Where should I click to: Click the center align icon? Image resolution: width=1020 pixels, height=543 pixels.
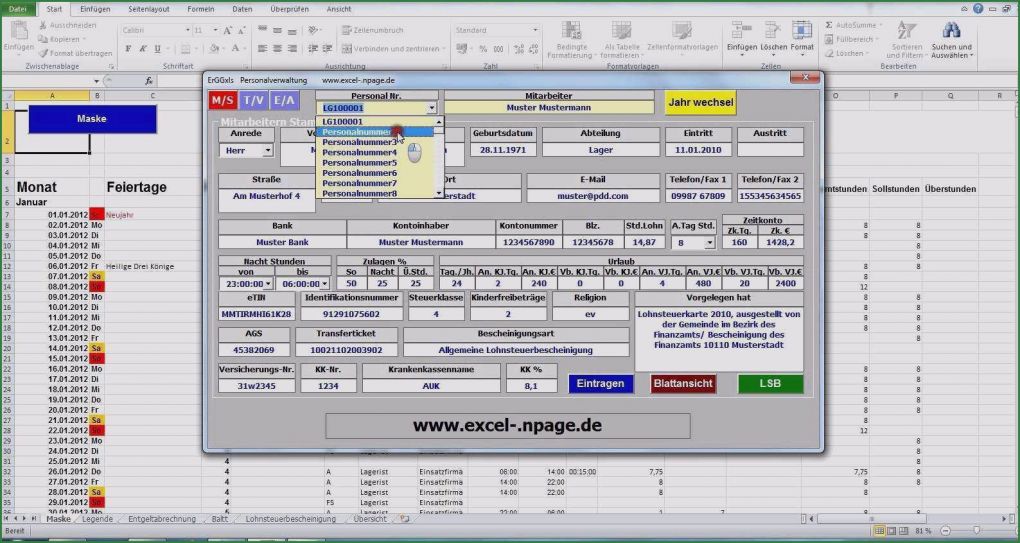(x=277, y=49)
